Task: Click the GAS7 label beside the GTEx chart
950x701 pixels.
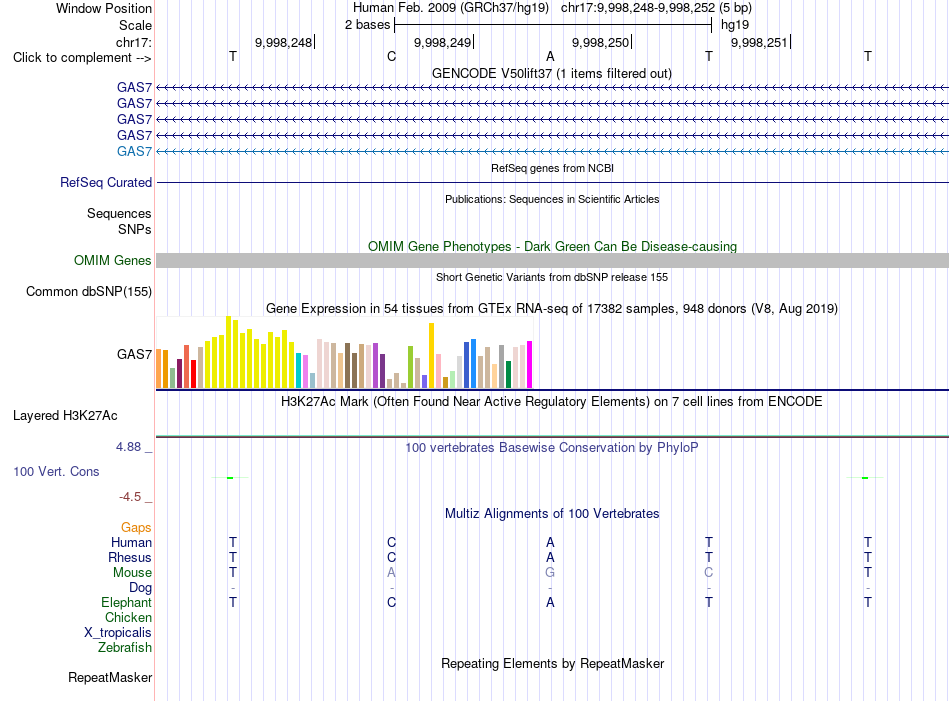Action: [x=135, y=354]
